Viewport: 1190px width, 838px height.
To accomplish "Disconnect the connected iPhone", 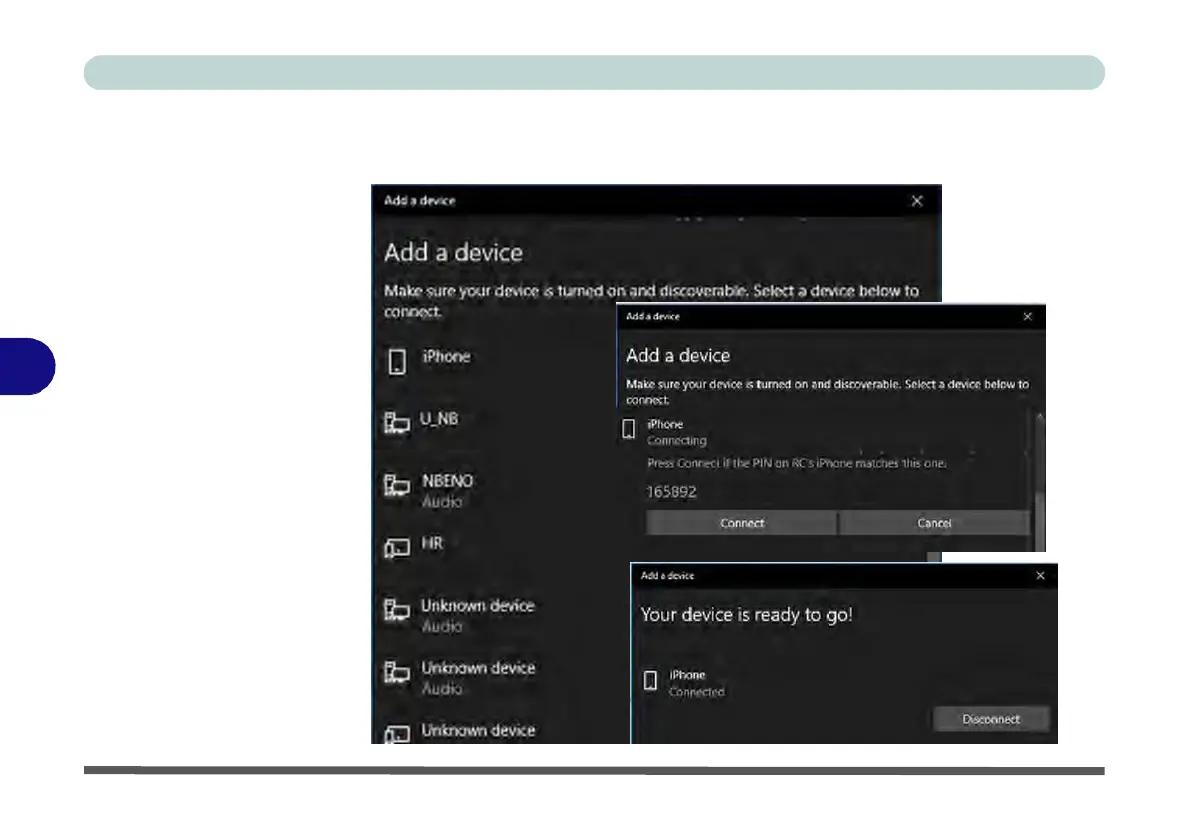I will (991, 719).
